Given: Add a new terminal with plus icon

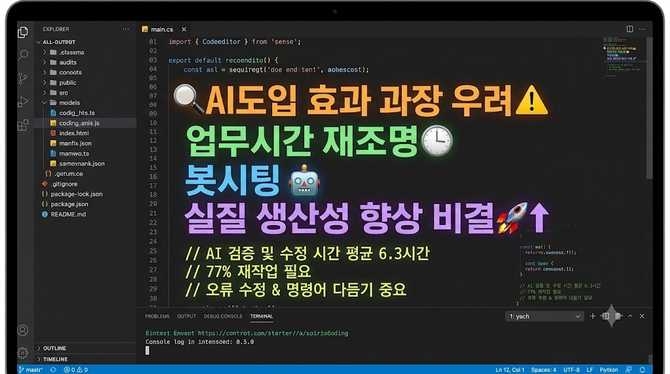Looking at the screenshot, I should (593, 316).
